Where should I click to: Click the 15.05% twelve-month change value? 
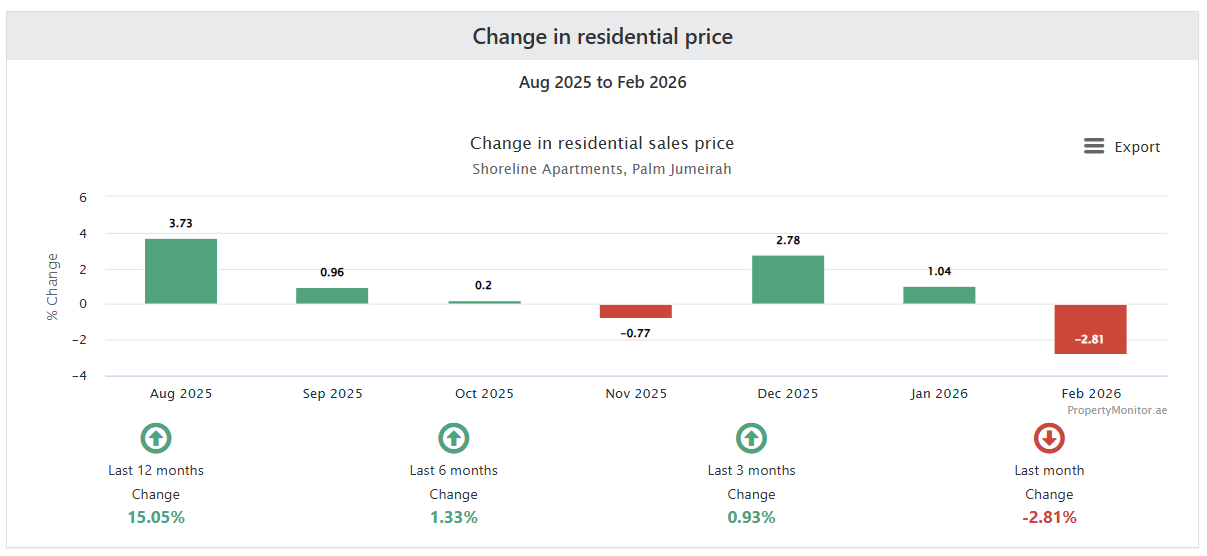(x=156, y=517)
